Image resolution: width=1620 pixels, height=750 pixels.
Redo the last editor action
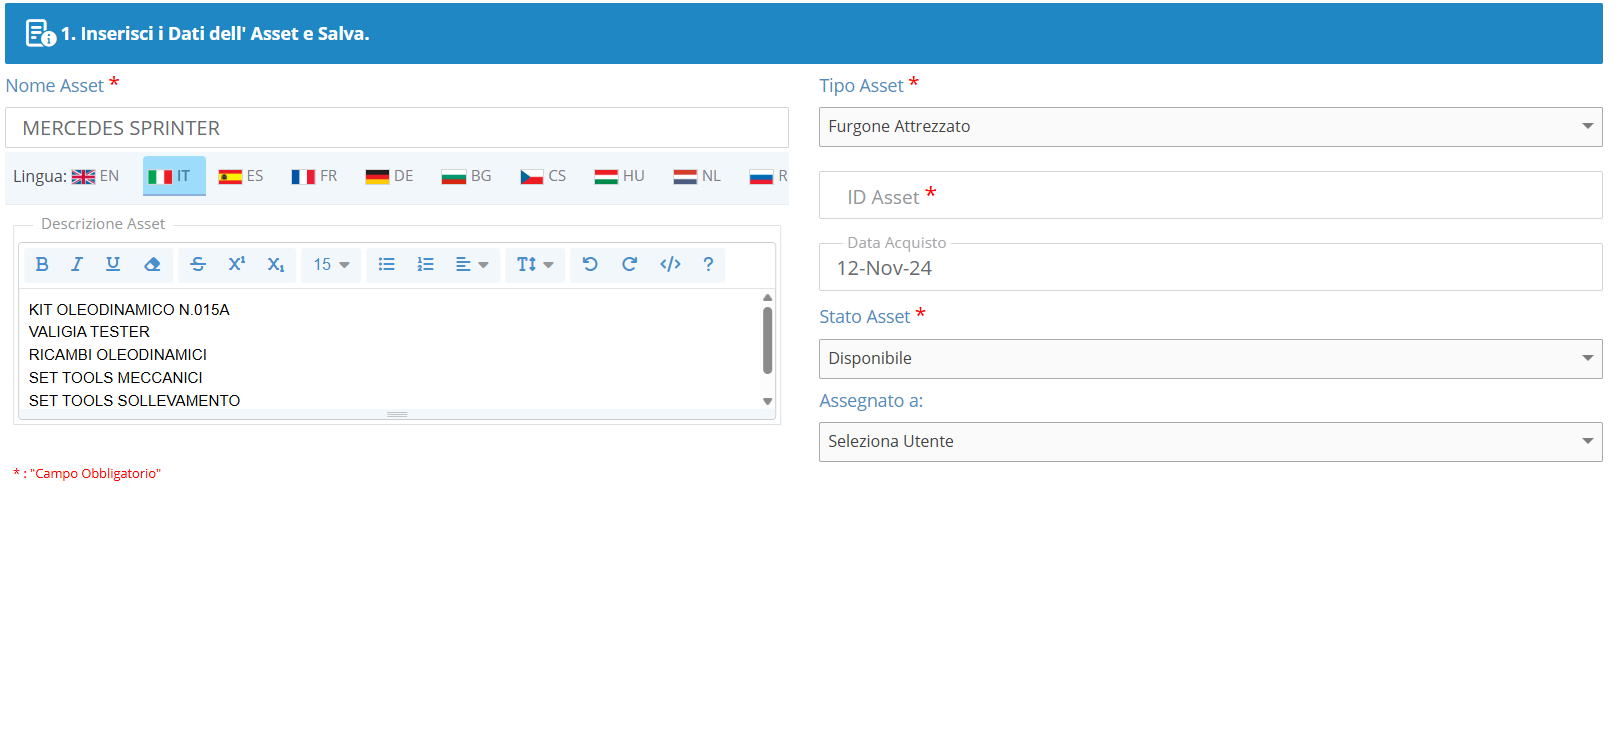630,264
